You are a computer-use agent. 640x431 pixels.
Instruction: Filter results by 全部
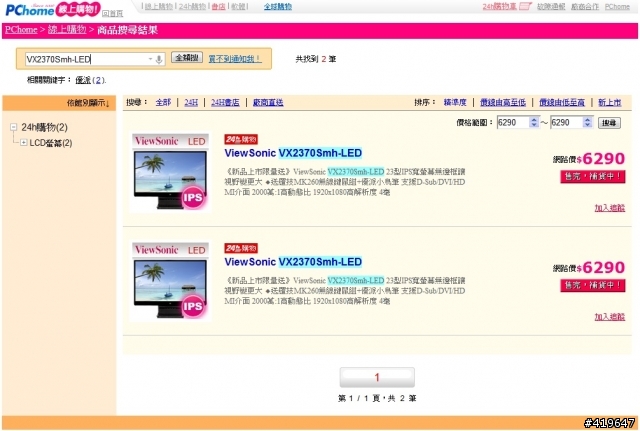click(163, 102)
